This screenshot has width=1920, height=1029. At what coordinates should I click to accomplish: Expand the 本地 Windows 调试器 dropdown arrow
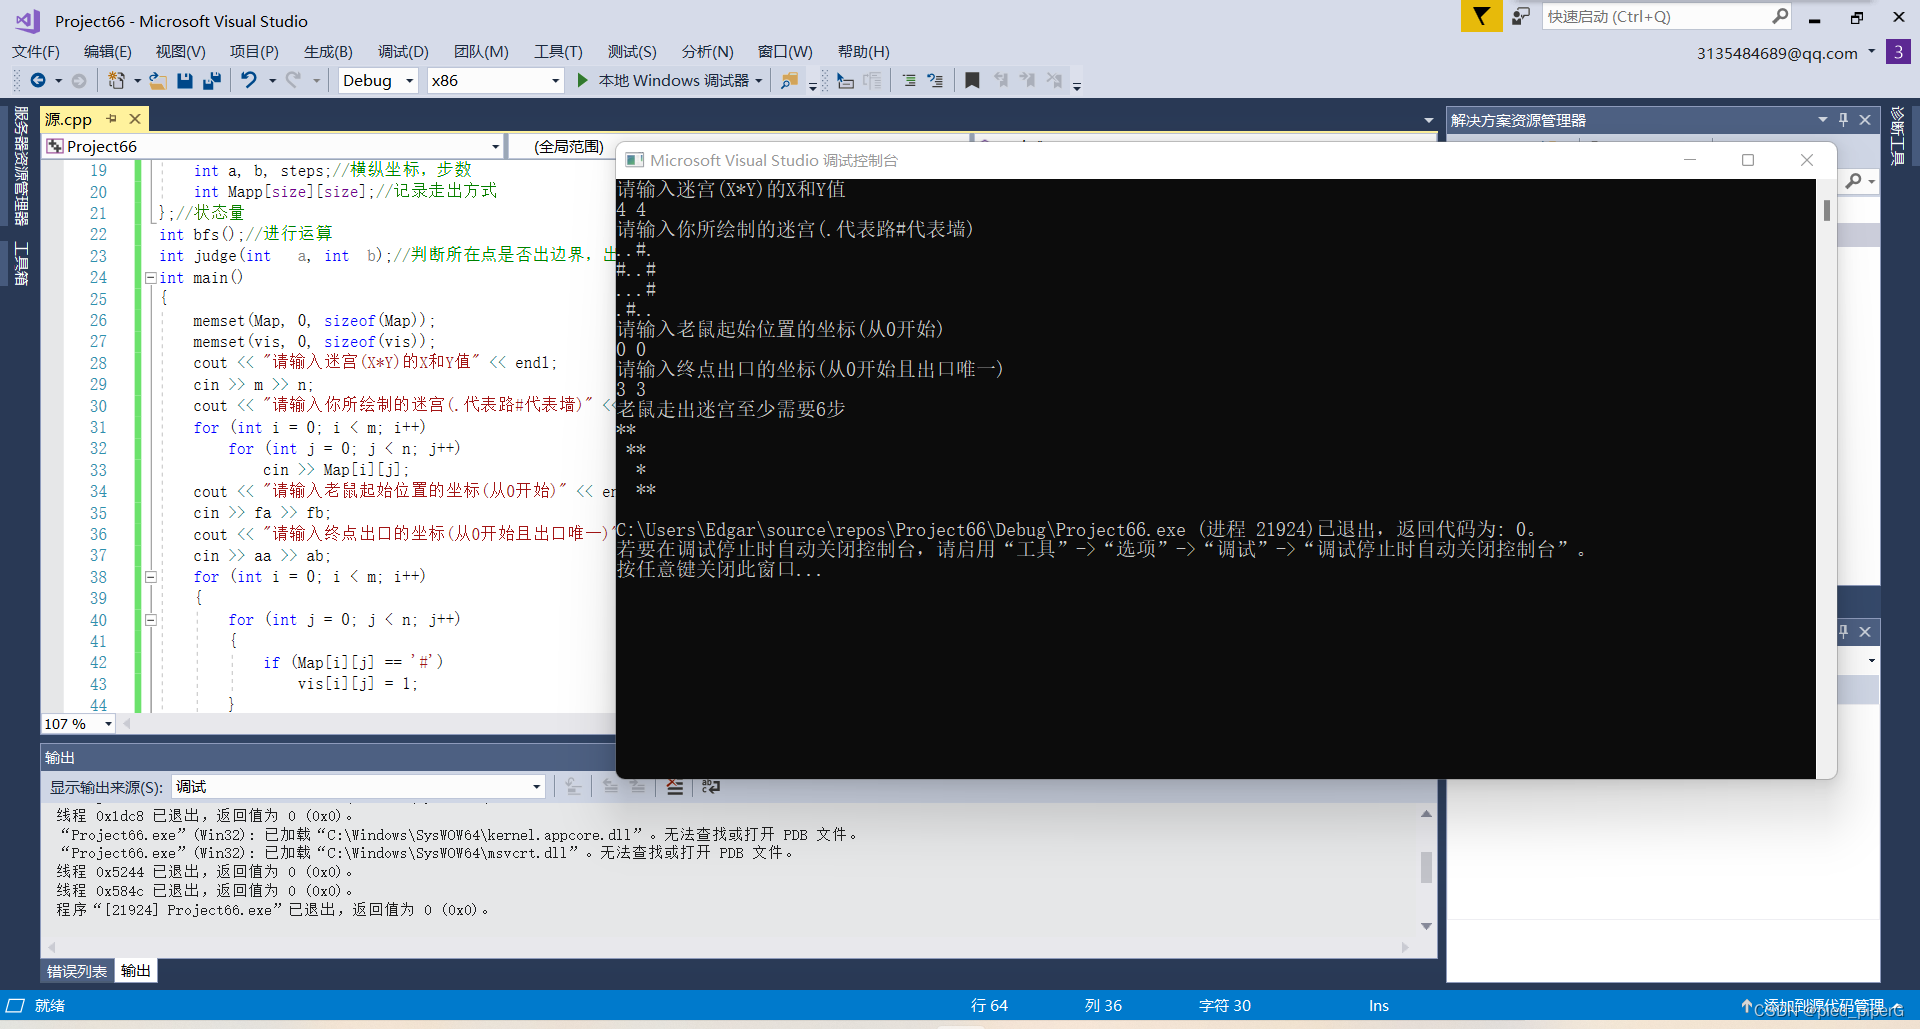(x=759, y=81)
